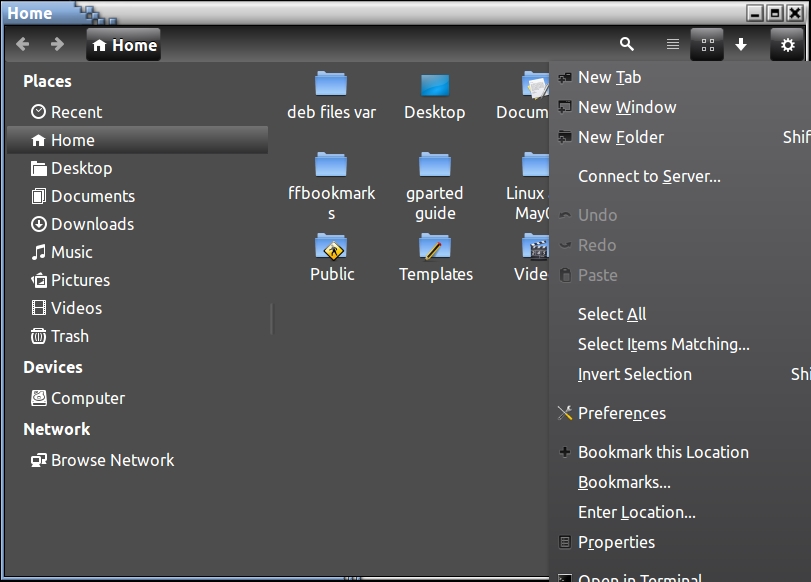Choose New Tab from the menu
This screenshot has width=811, height=582.
coord(609,77)
